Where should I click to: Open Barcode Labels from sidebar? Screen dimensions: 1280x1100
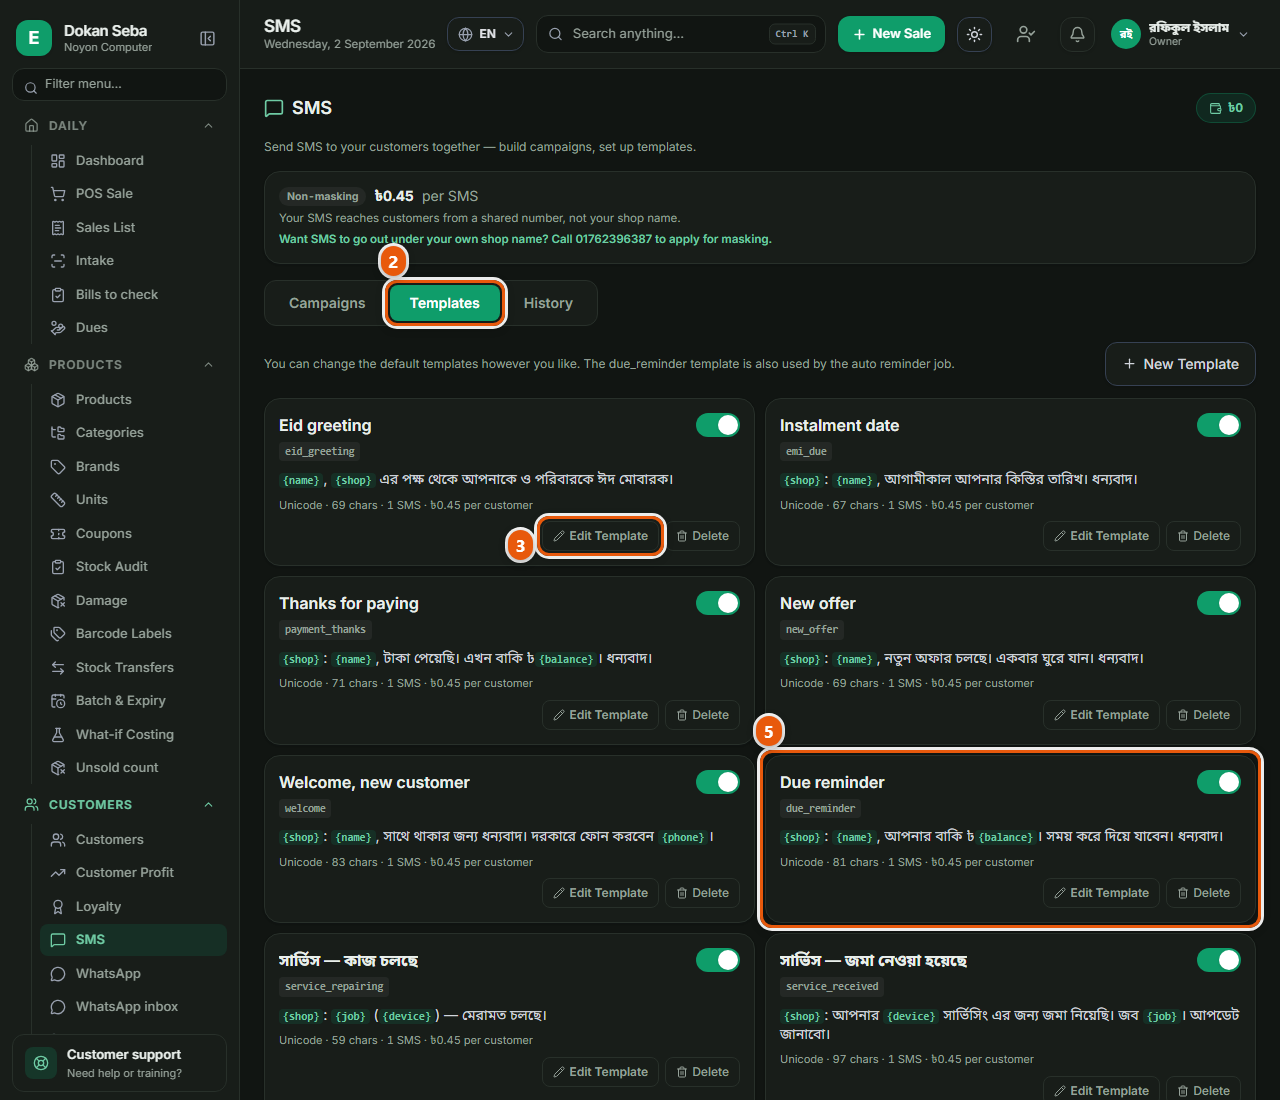(123, 634)
